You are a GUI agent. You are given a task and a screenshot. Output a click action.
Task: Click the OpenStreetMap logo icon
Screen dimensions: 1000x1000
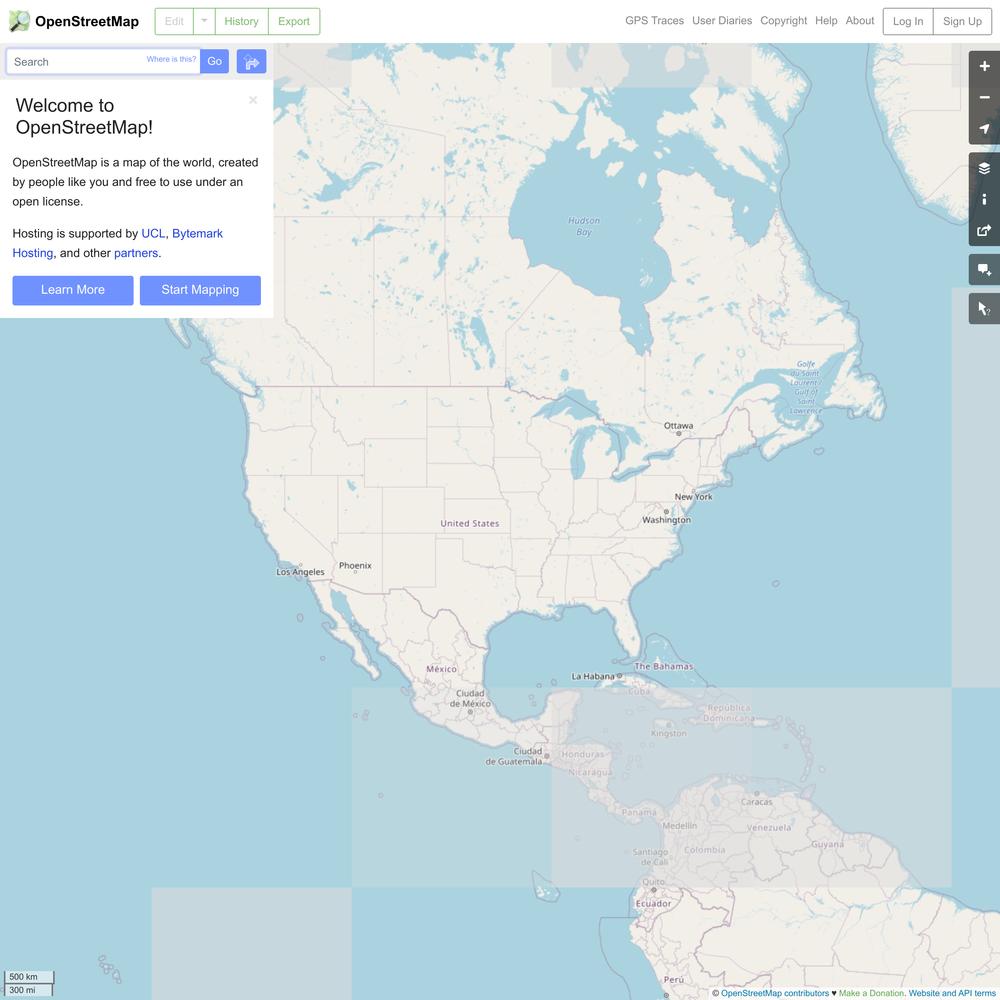coord(19,21)
